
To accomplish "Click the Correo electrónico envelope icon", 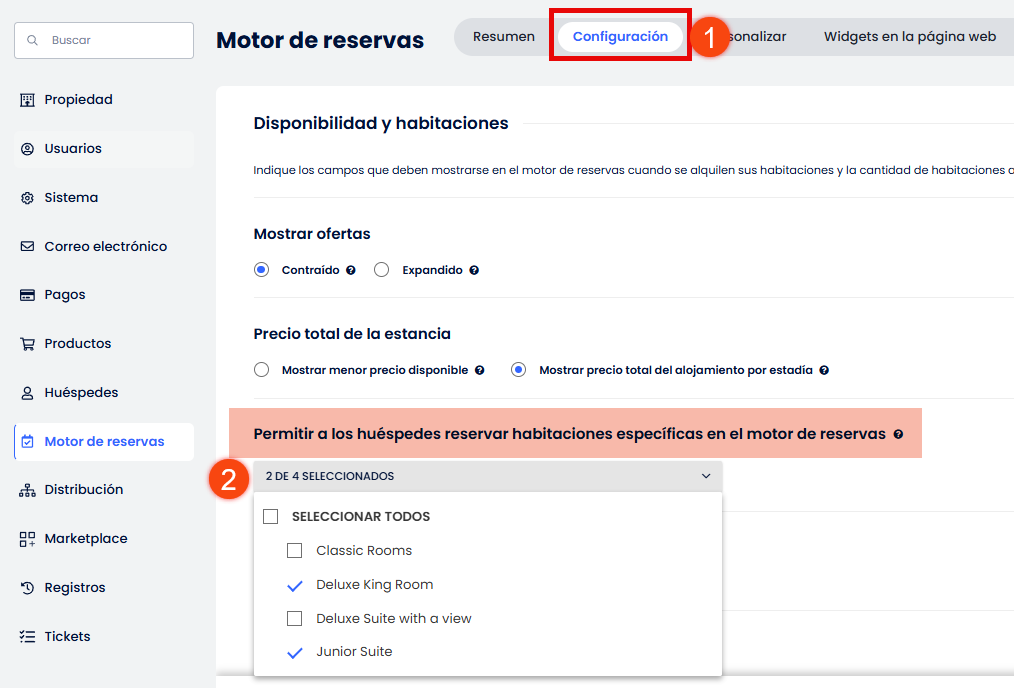I will (27, 247).
